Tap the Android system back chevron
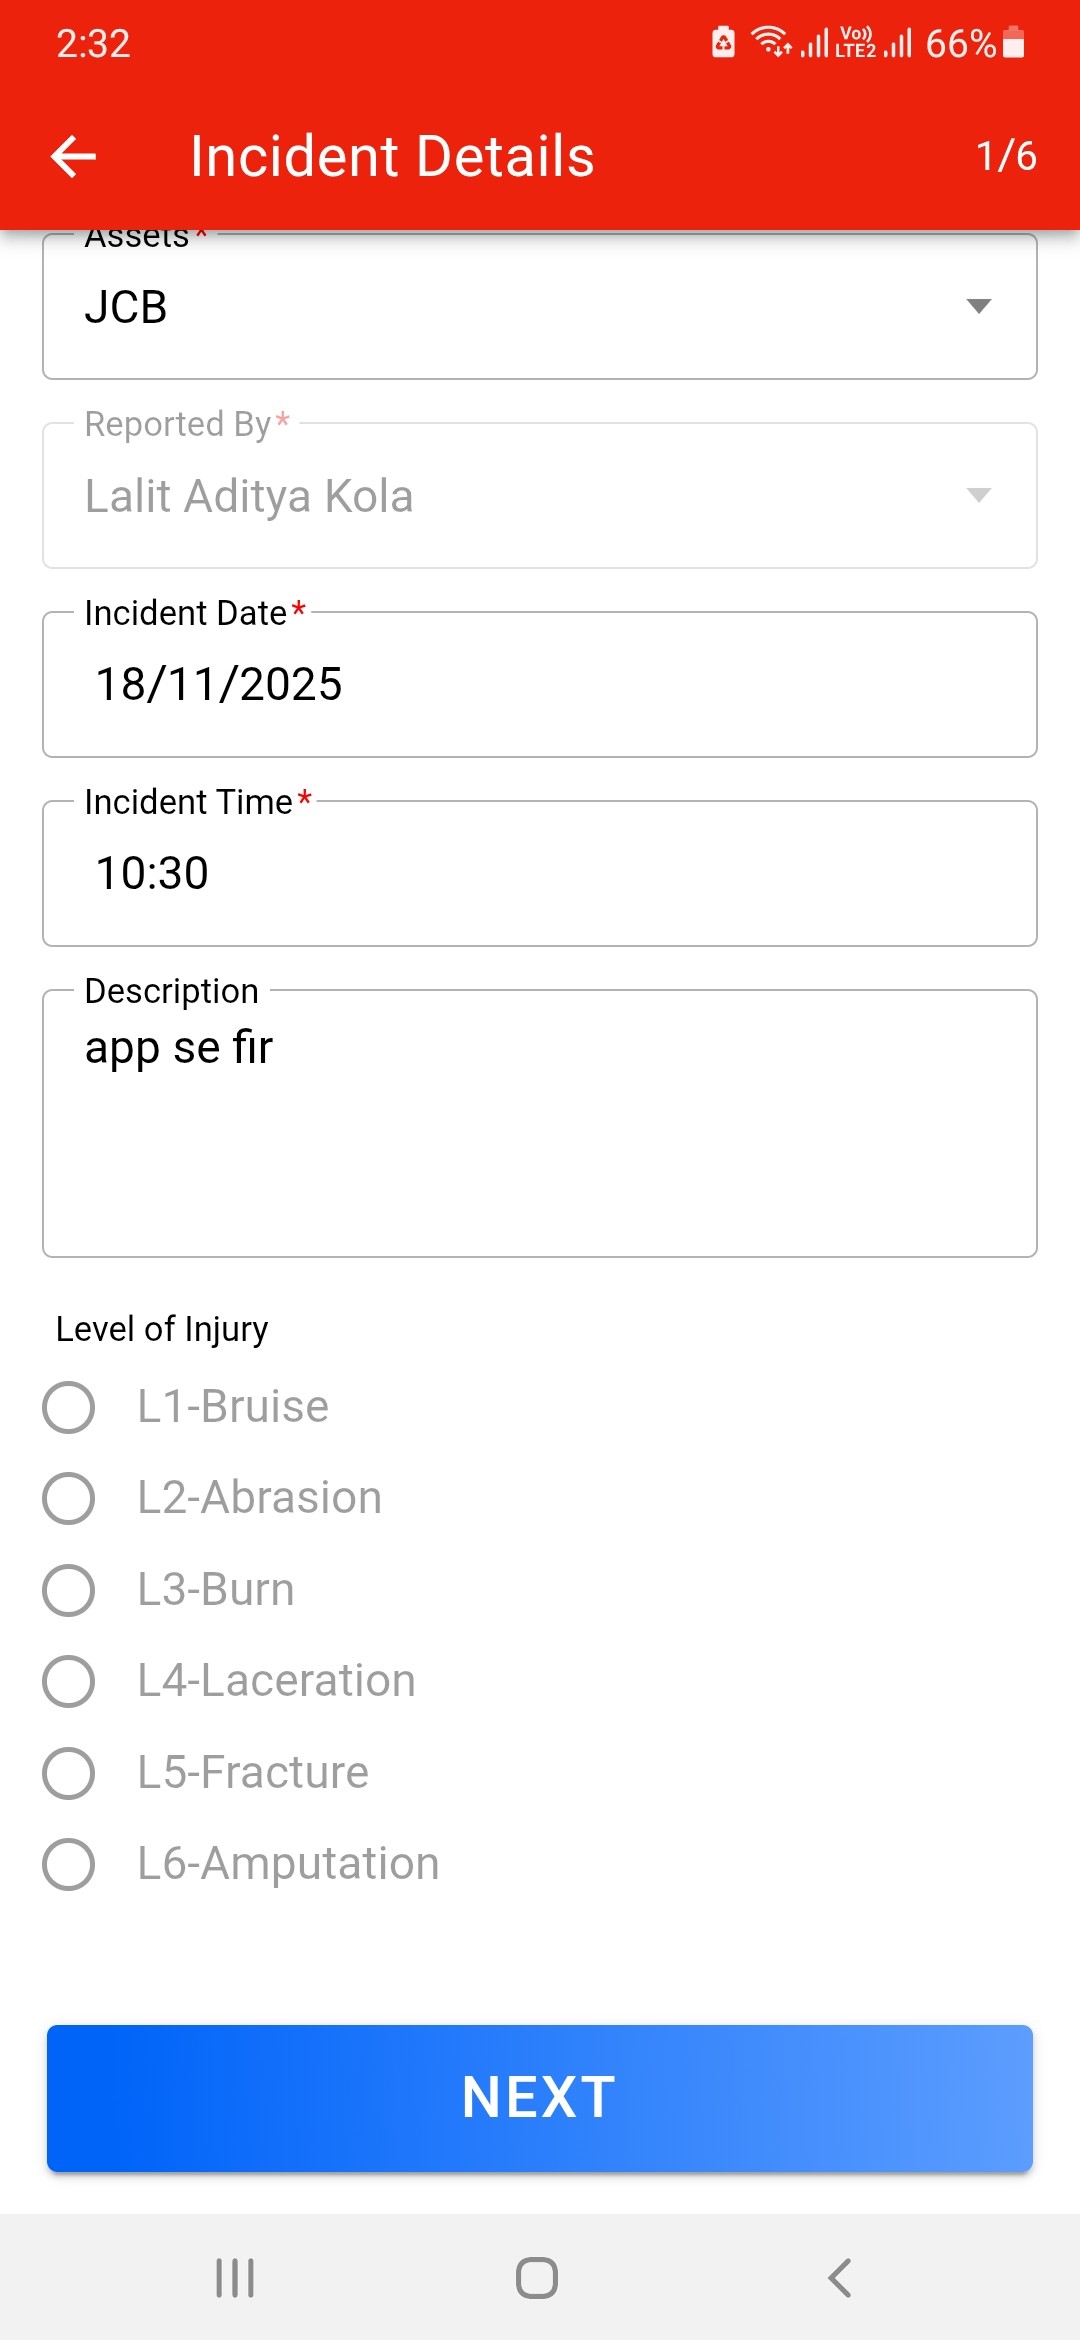The height and width of the screenshot is (2340, 1080). (840, 2278)
